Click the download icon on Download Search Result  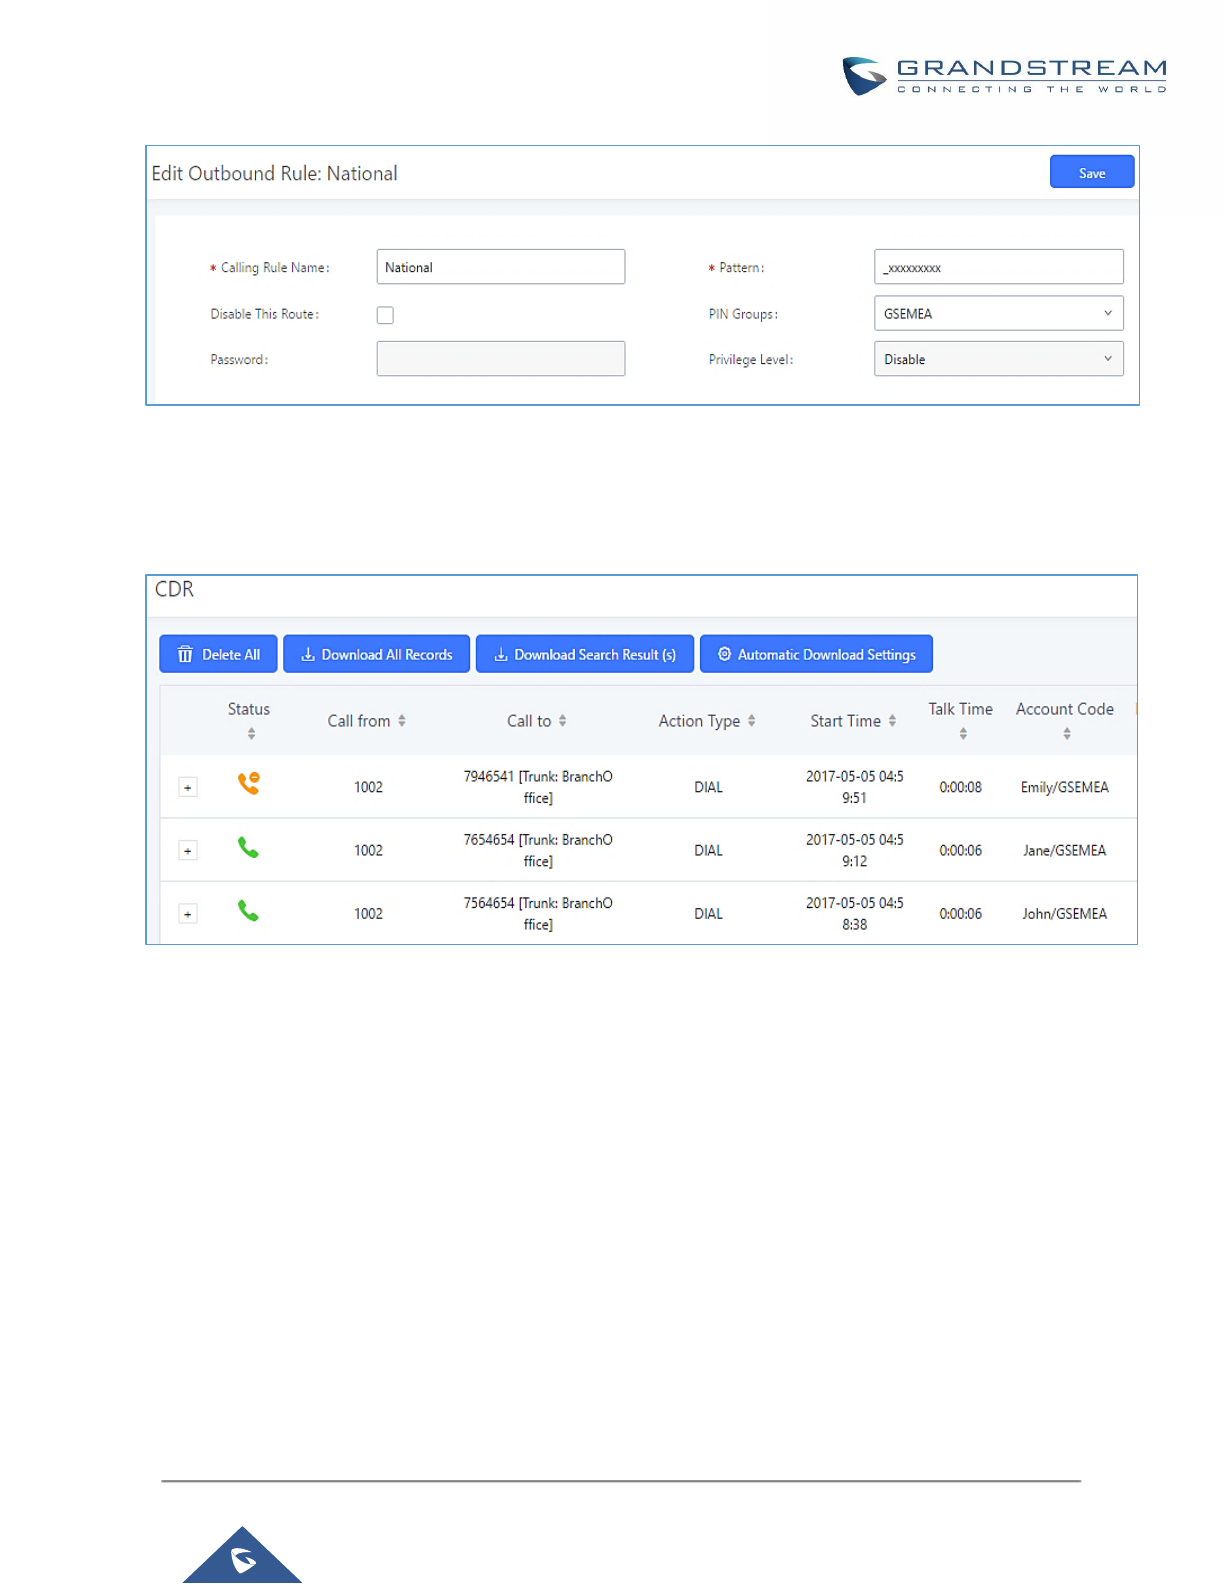tap(501, 654)
